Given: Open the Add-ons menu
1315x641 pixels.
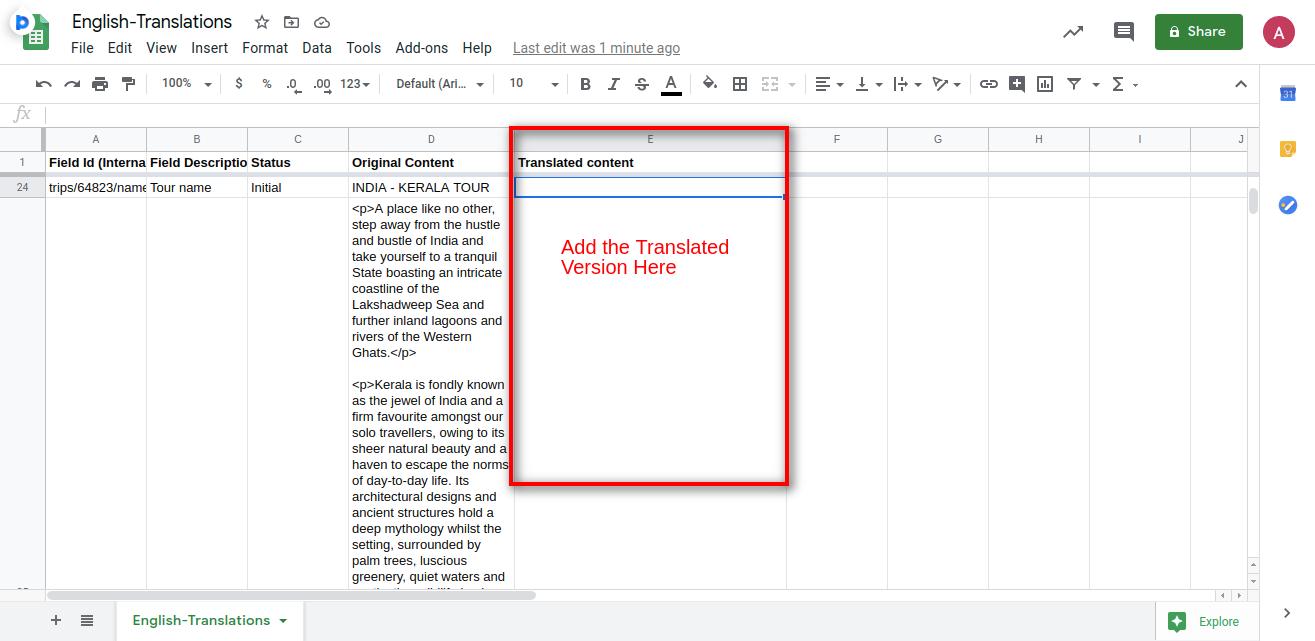Looking at the screenshot, I should [421, 48].
